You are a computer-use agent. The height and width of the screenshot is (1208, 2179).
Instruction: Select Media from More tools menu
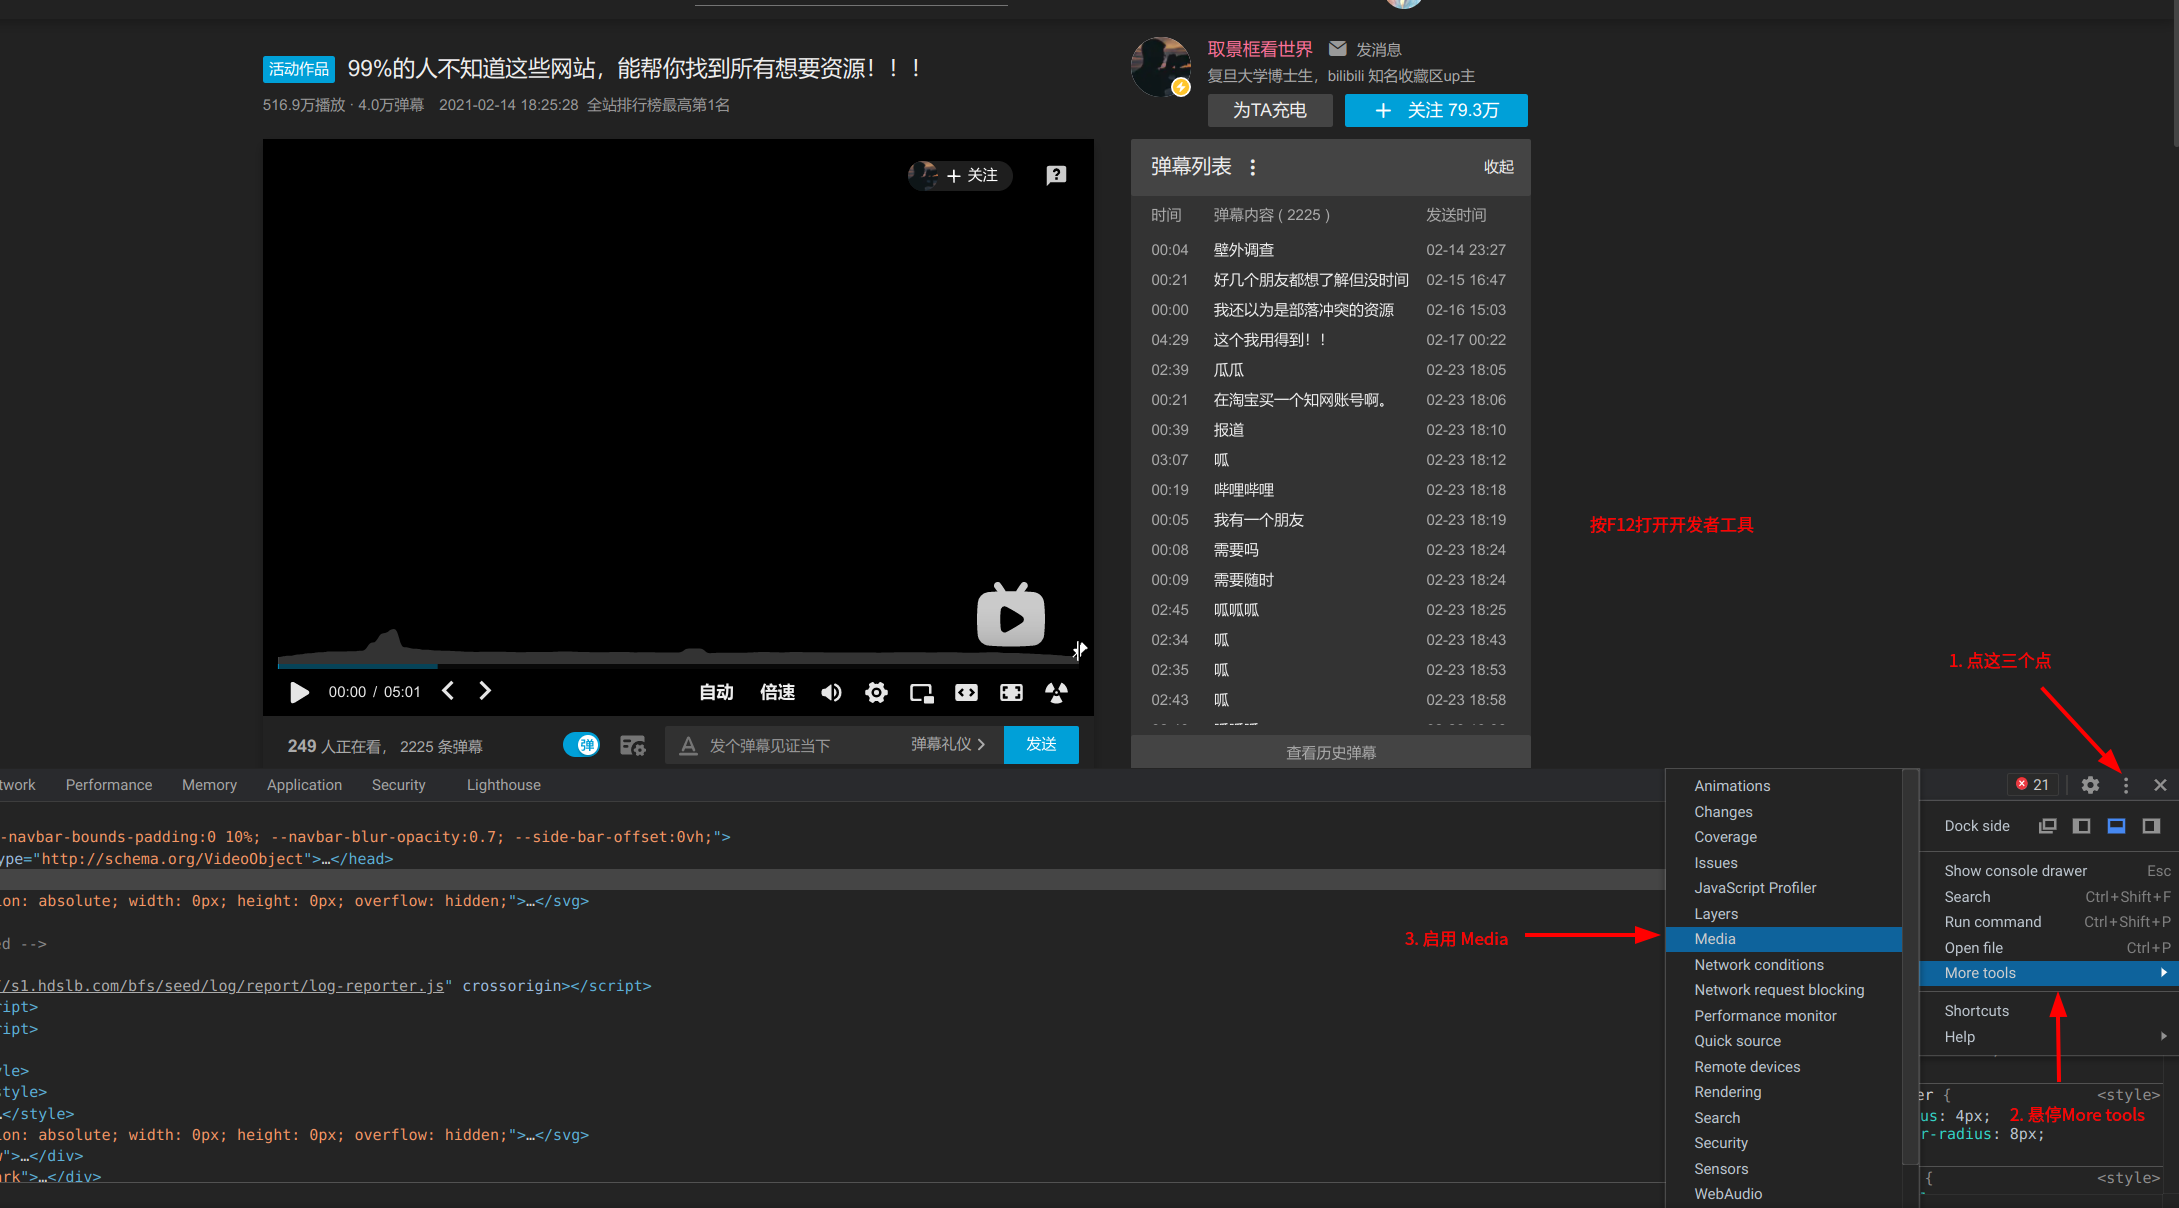click(1715, 939)
